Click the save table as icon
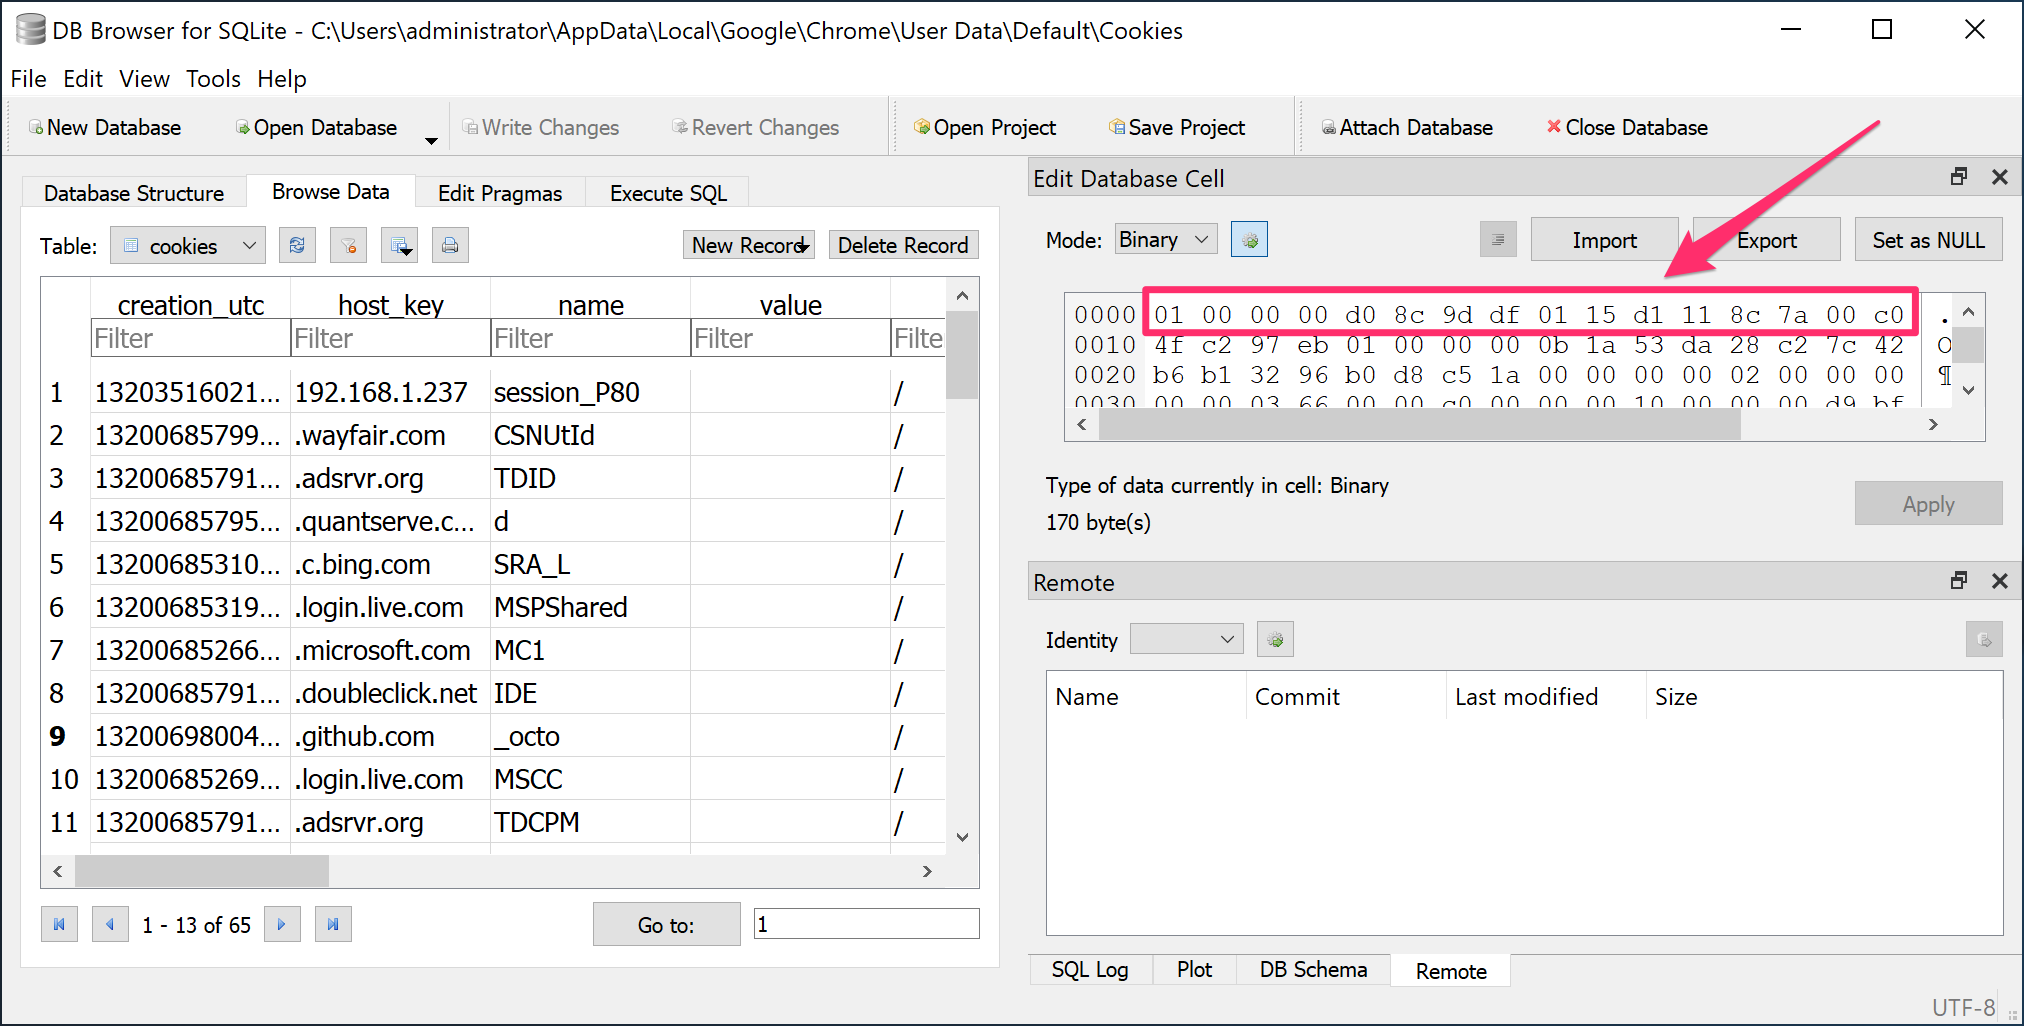 [399, 245]
